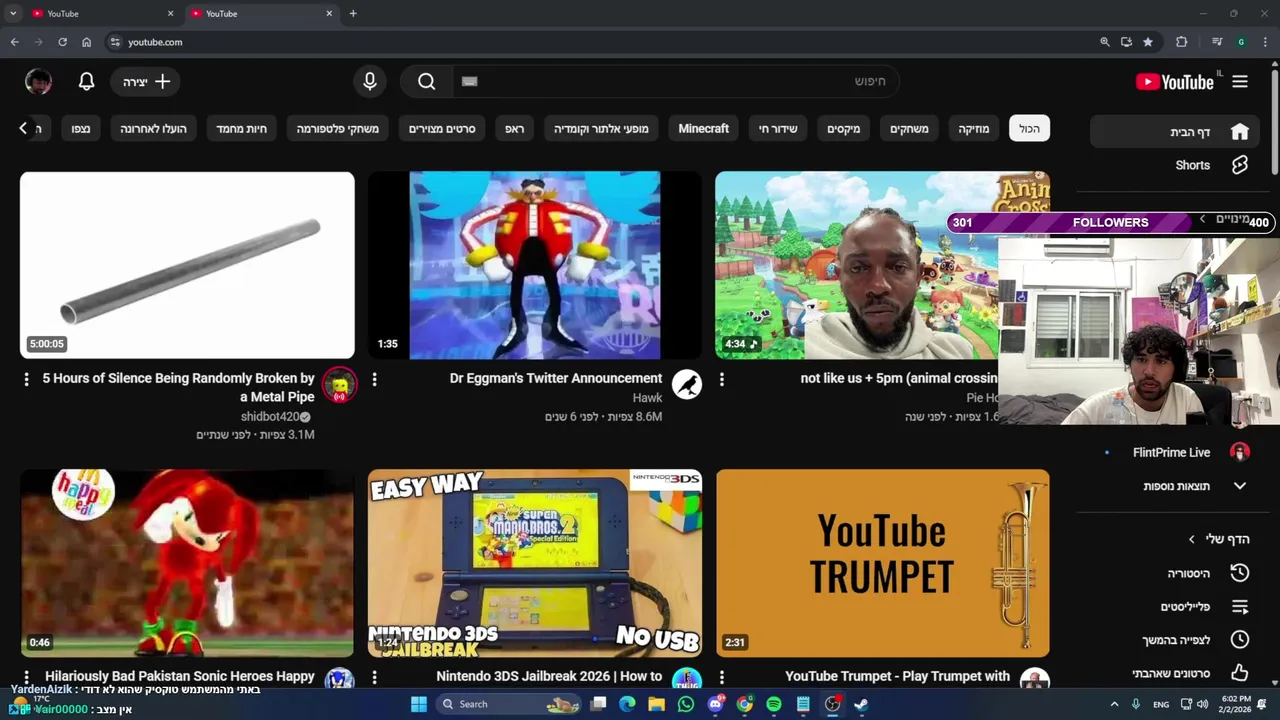The image size is (1280, 720).
Task: Open WhatsApp from the taskbar
Action: click(x=686, y=704)
